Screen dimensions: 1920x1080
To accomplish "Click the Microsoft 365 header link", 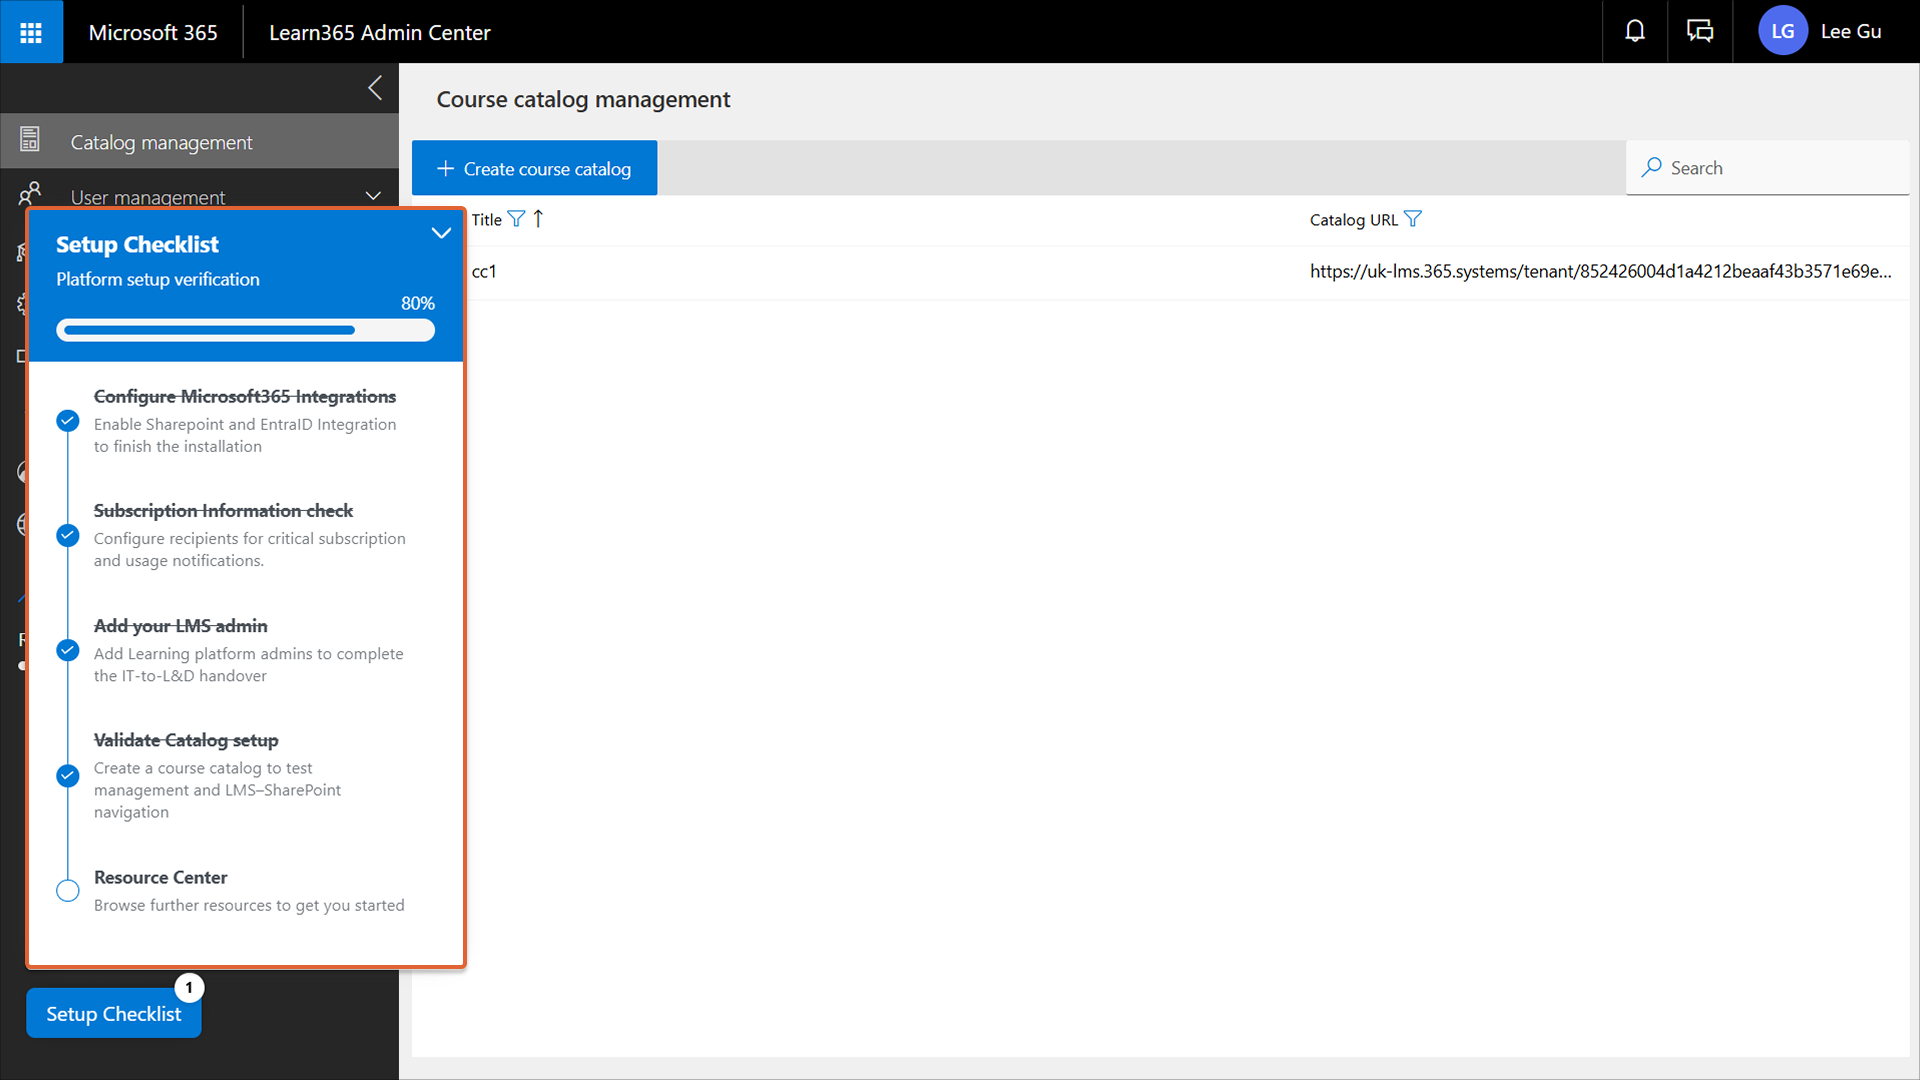I will pyautogui.click(x=153, y=32).
